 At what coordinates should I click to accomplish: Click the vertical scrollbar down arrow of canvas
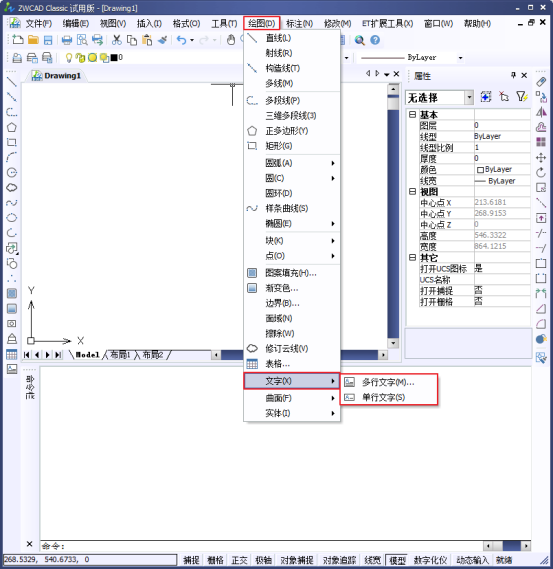tap(393, 343)
